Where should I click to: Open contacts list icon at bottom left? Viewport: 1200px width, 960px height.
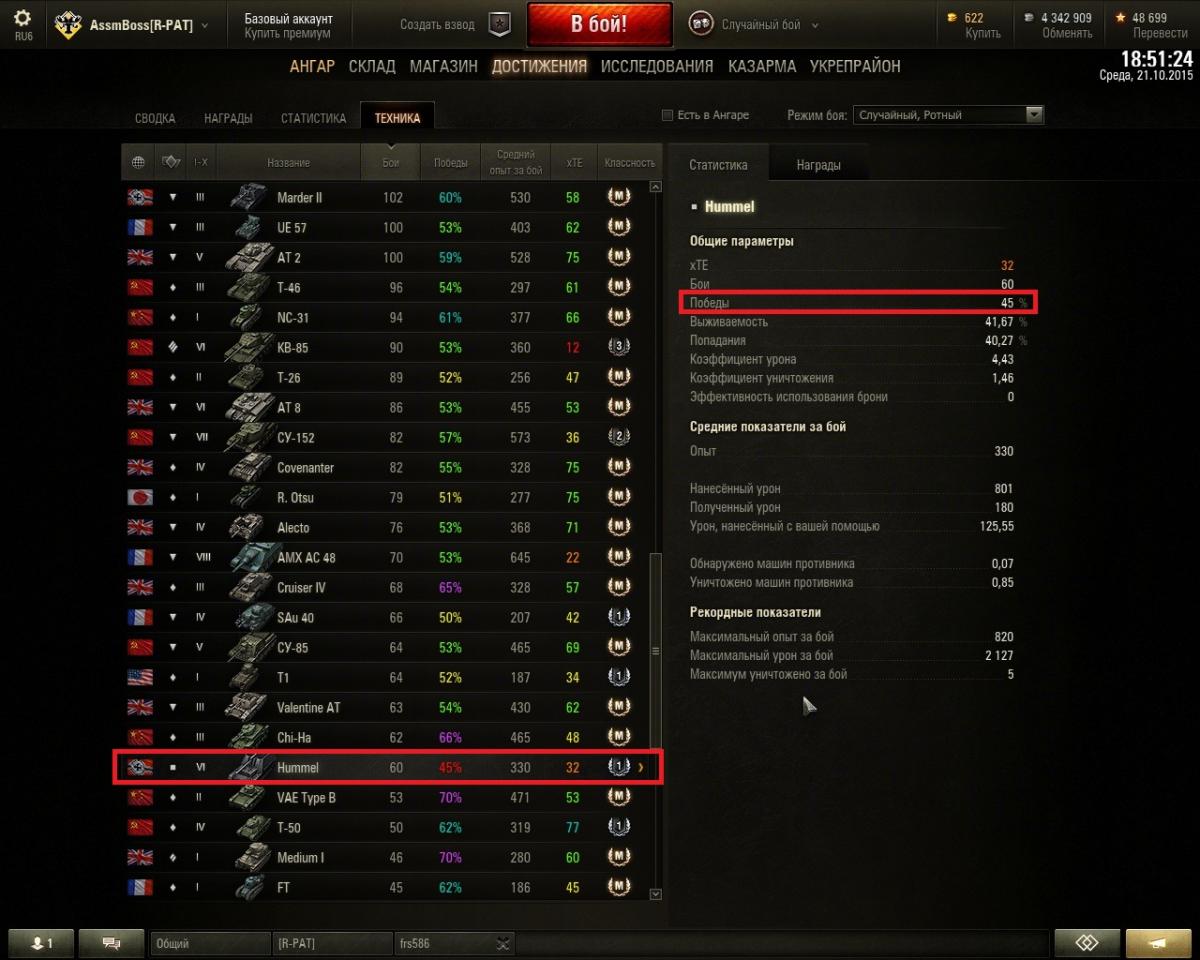pos(40,943)
